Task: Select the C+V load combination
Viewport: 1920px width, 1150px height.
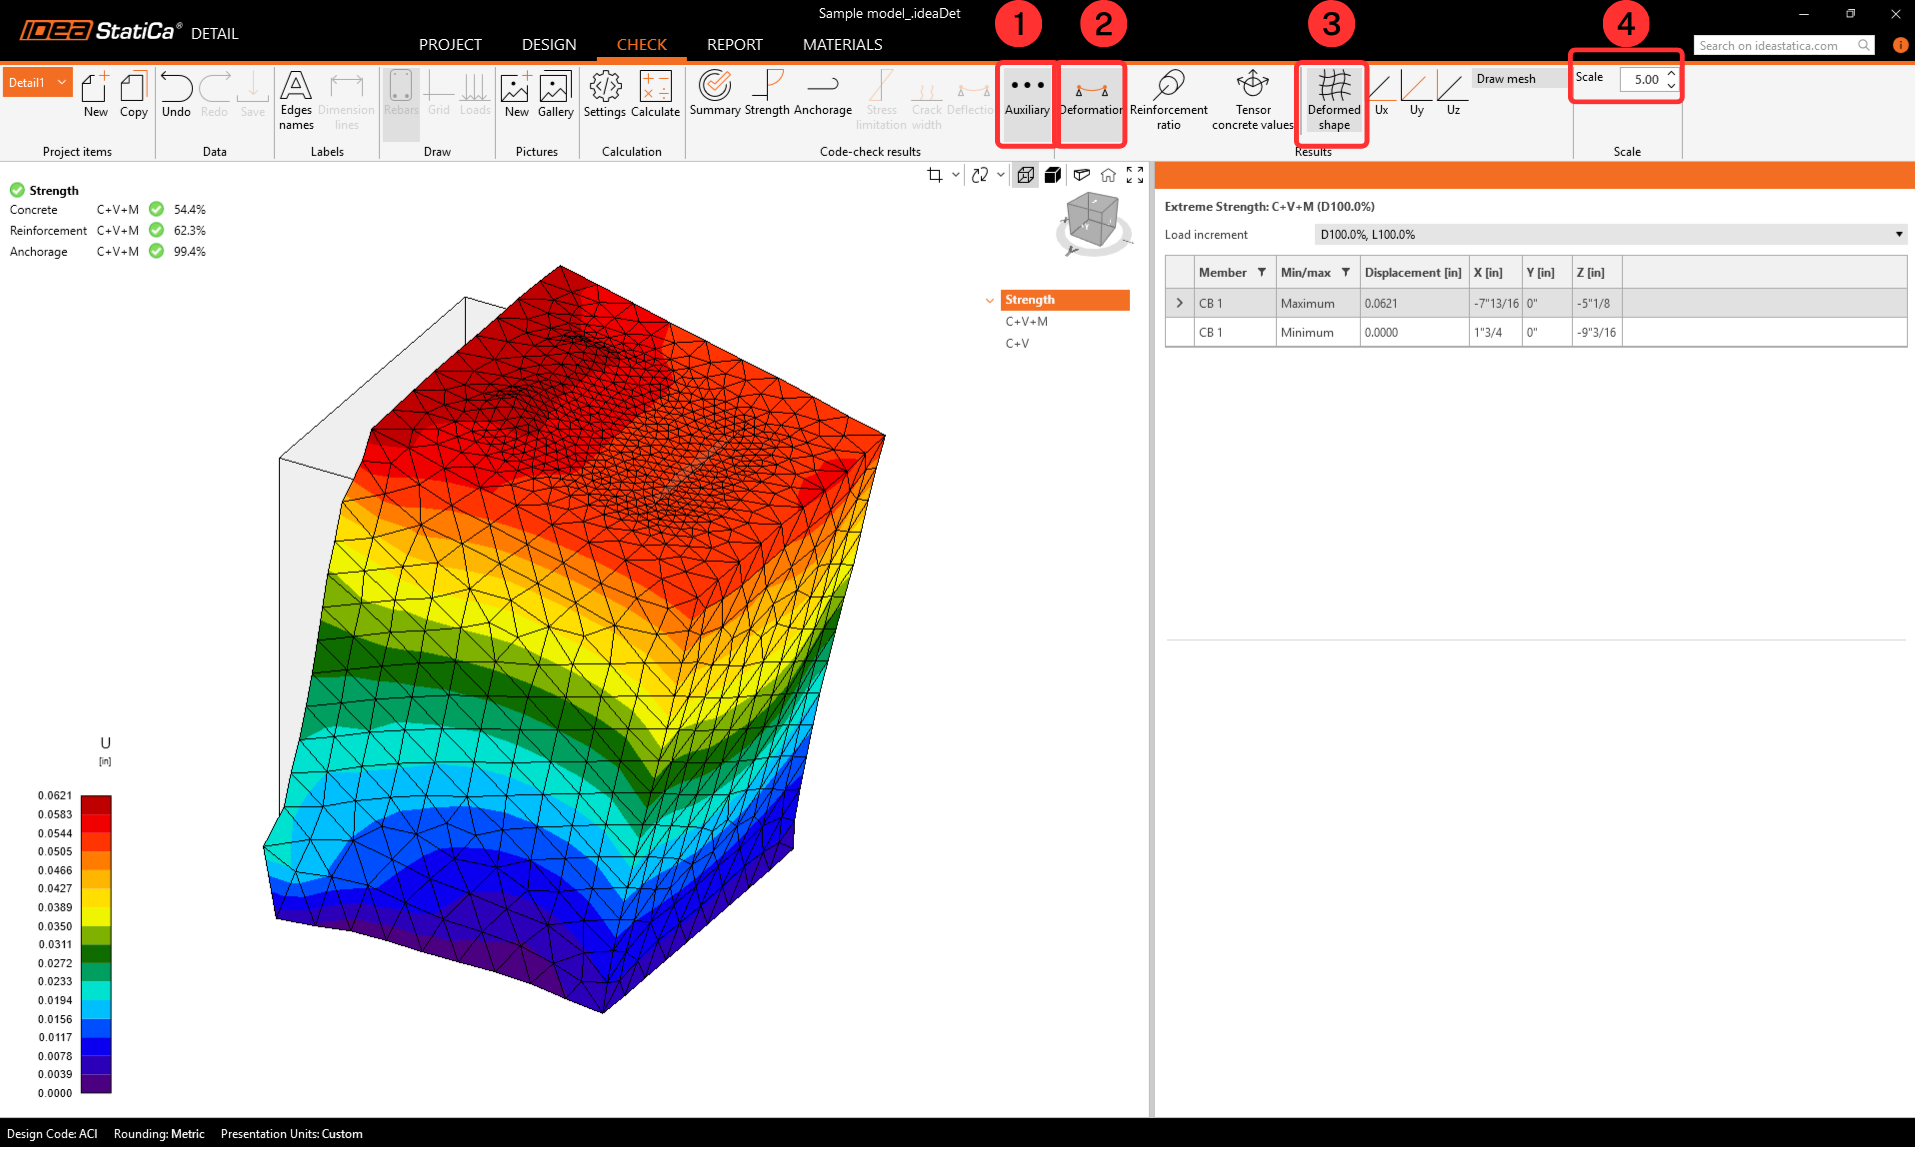Action: coord(1017,344)
